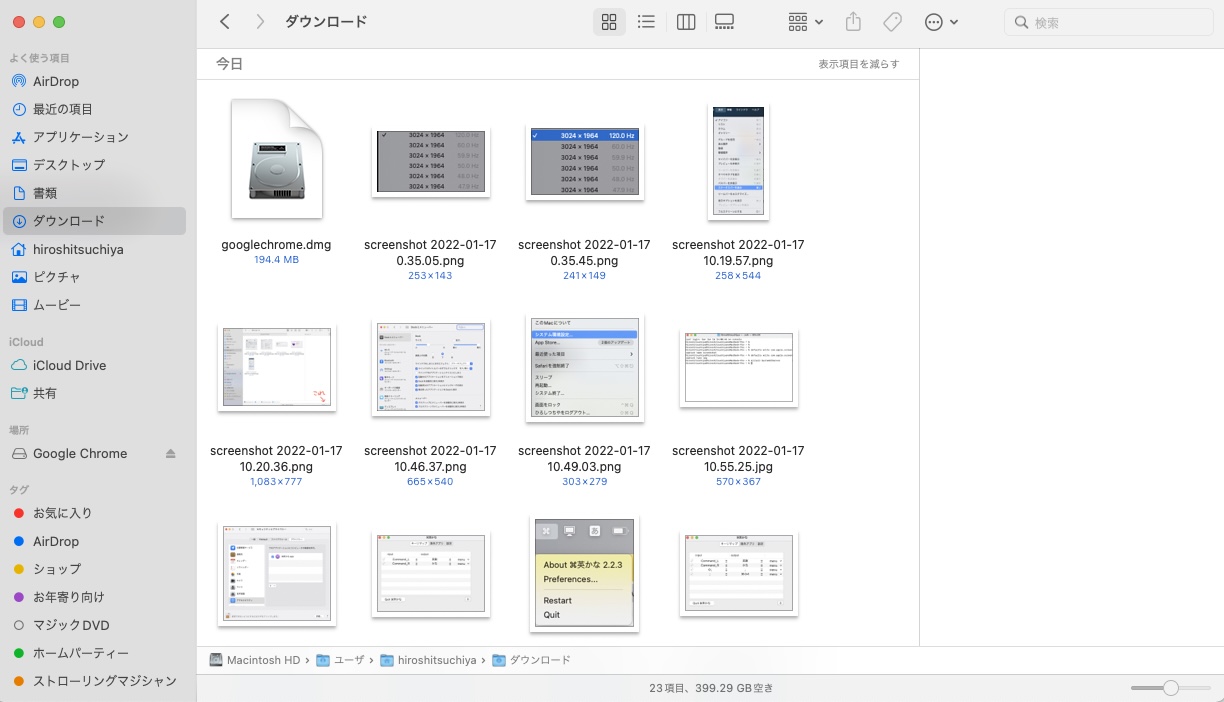Screen dimensions: 1224x702
Task: Open iCloud Drive in the sidebar
Action: point(69,366)
